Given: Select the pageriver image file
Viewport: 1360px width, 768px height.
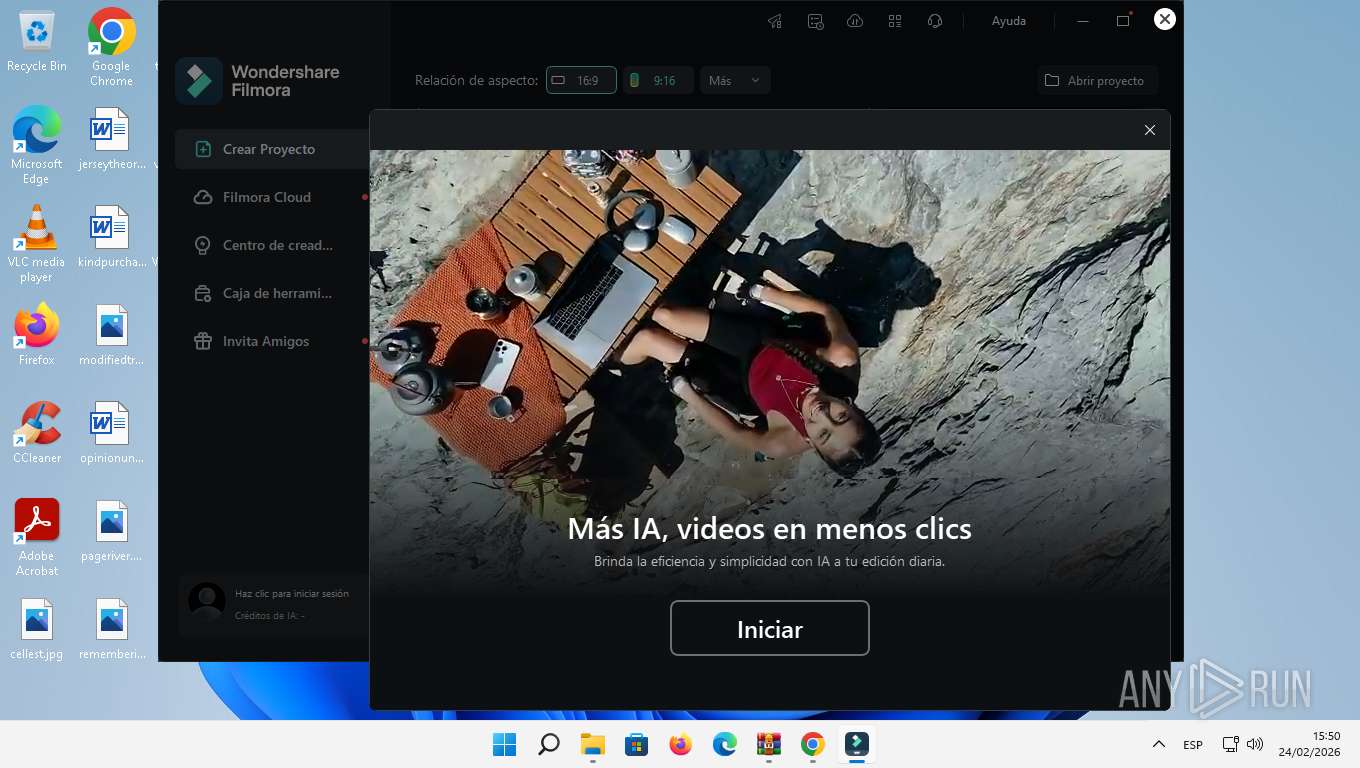Looking at the screenshot, I should tap(111, 531).
